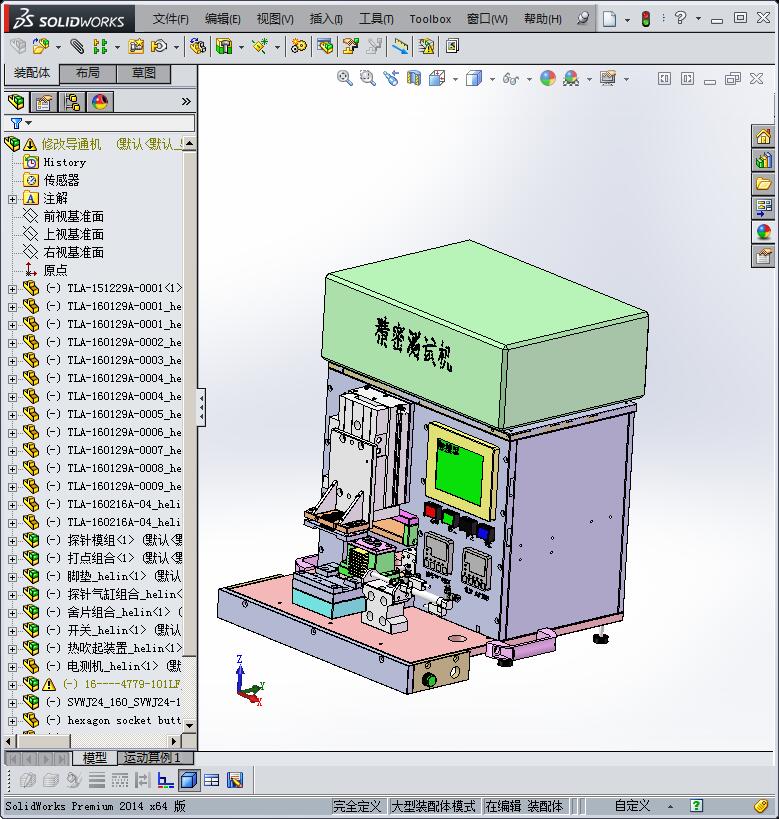Select the DisplayManager color ball tab
Screen dimensions: 779x819
tap(100, 102)
